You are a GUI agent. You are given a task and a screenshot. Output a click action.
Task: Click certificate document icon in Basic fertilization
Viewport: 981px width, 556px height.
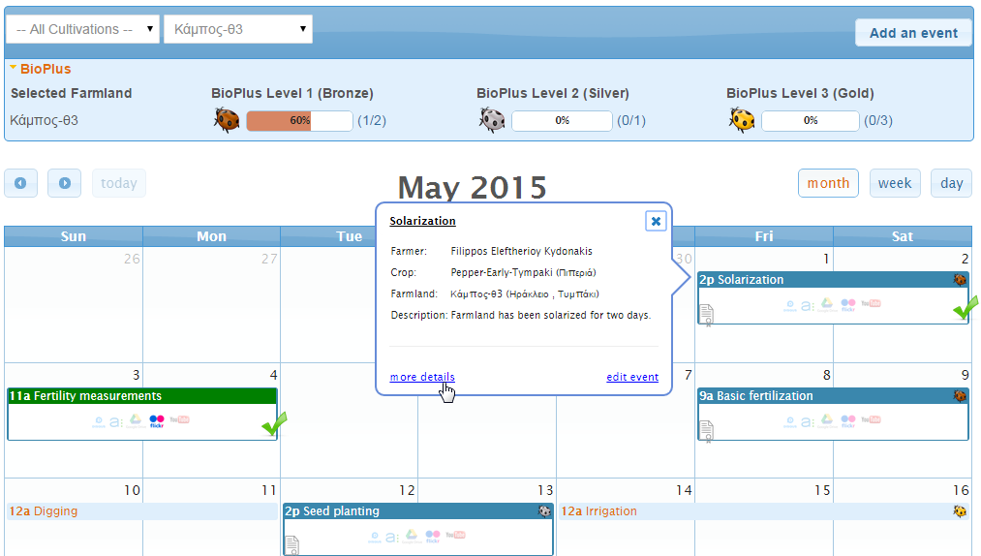pos(706,431)
